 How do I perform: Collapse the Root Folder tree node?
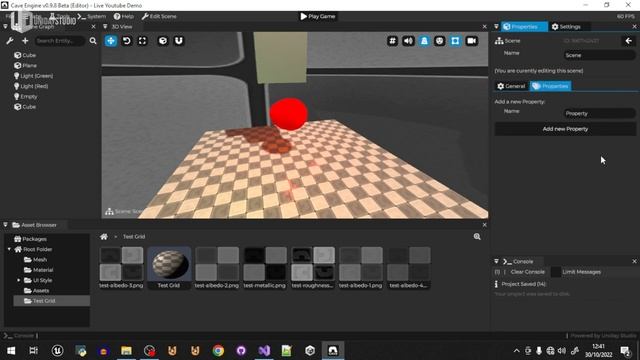[9, 249]
